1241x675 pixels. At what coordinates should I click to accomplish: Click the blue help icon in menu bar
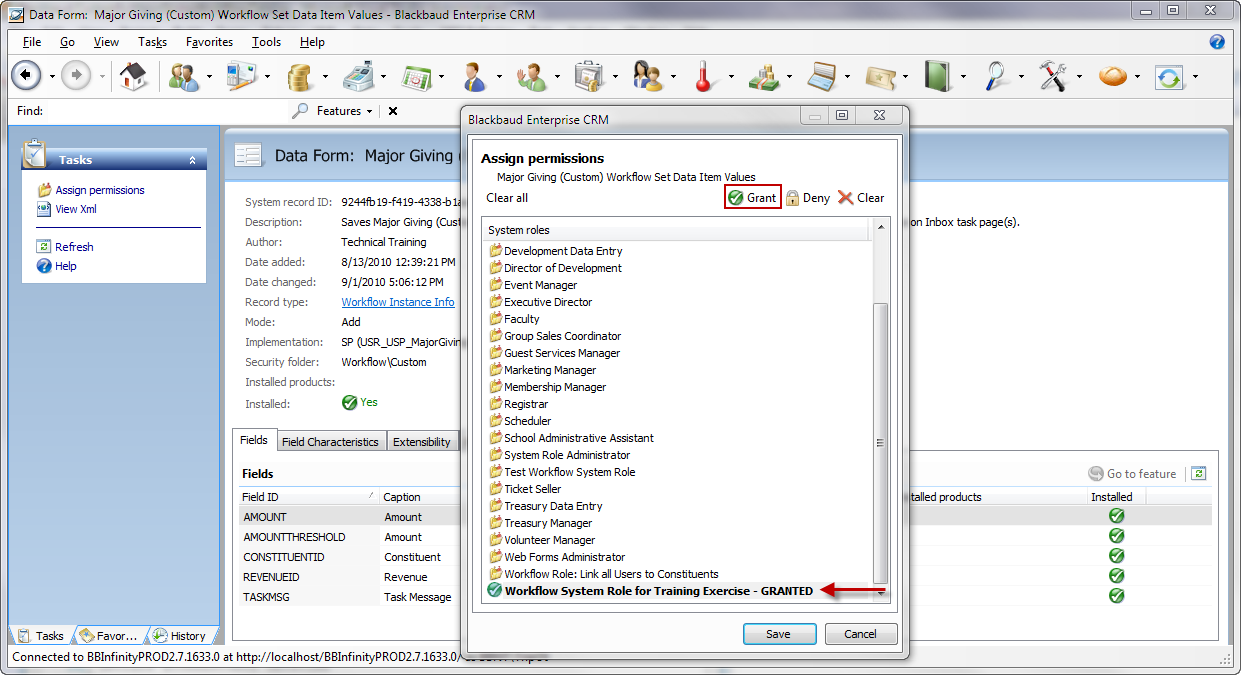pyautogui.click(x=1217, y=42)
